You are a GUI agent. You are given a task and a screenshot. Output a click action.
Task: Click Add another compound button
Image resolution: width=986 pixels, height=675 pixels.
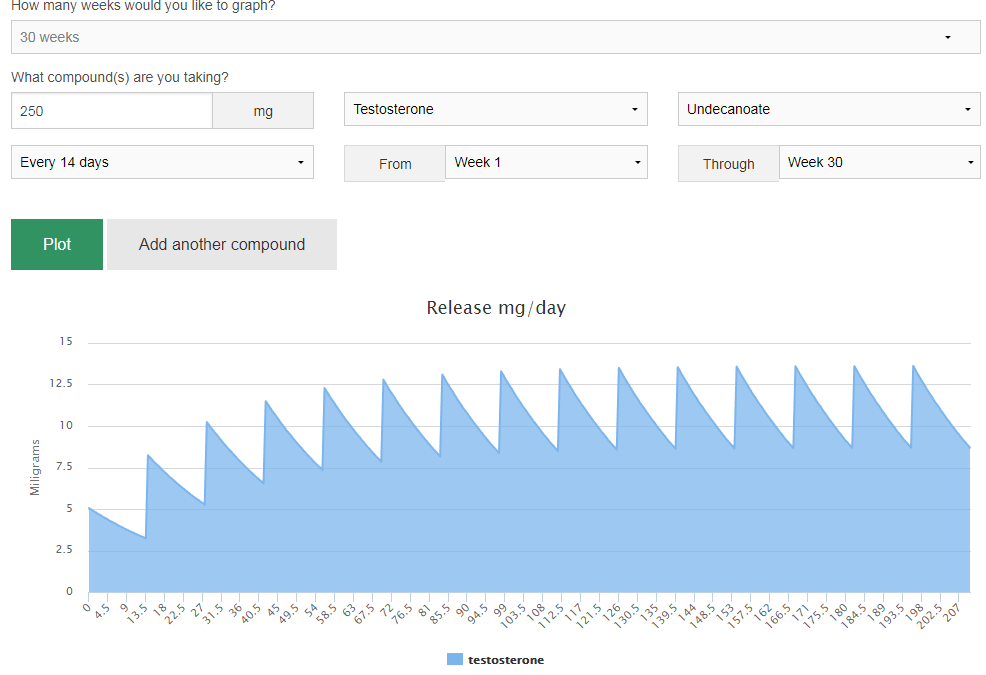(x=222, y=244)
